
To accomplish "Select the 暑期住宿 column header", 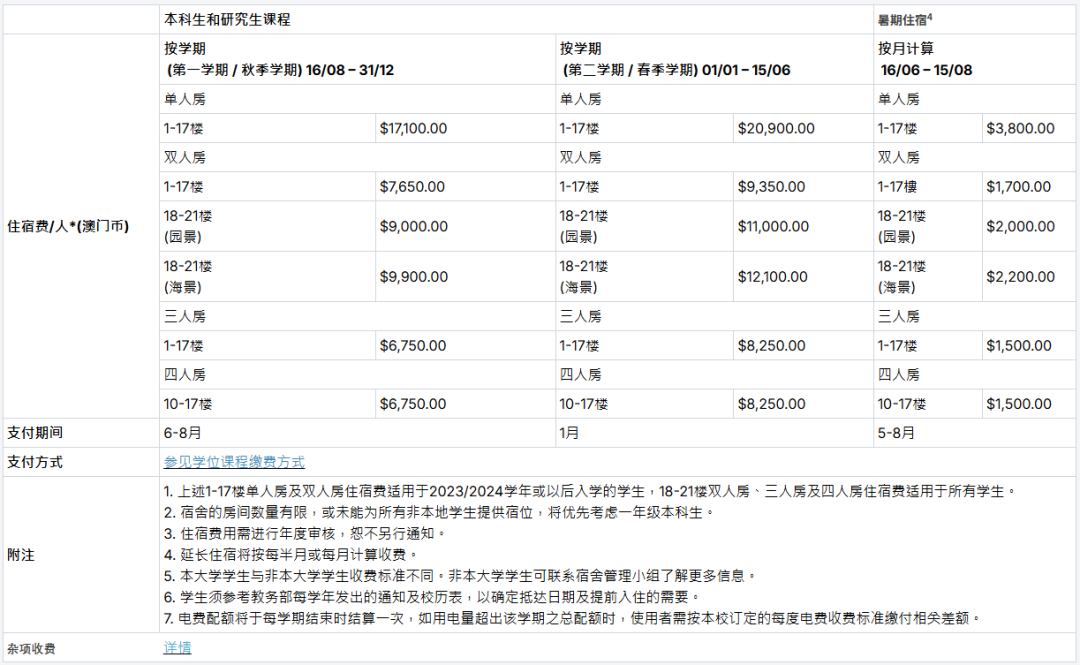I will click(904, 19).
